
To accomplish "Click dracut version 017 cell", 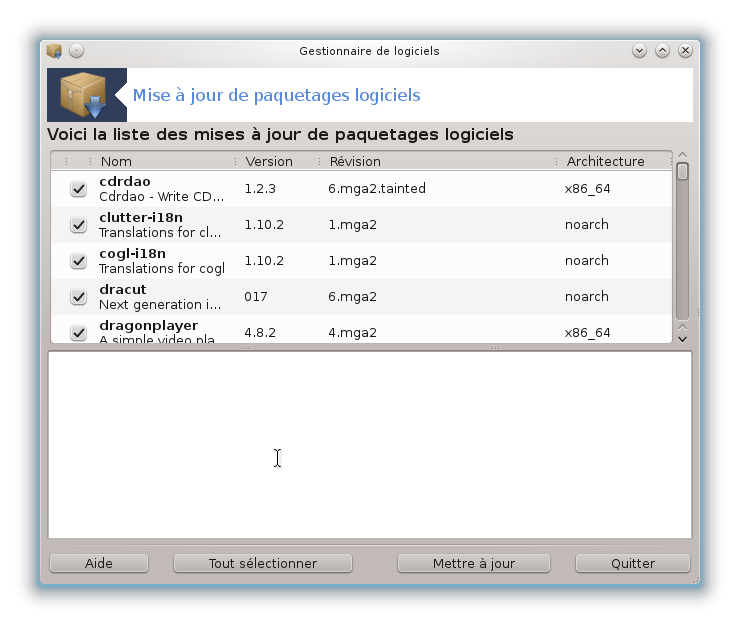I will coord(256,296).
